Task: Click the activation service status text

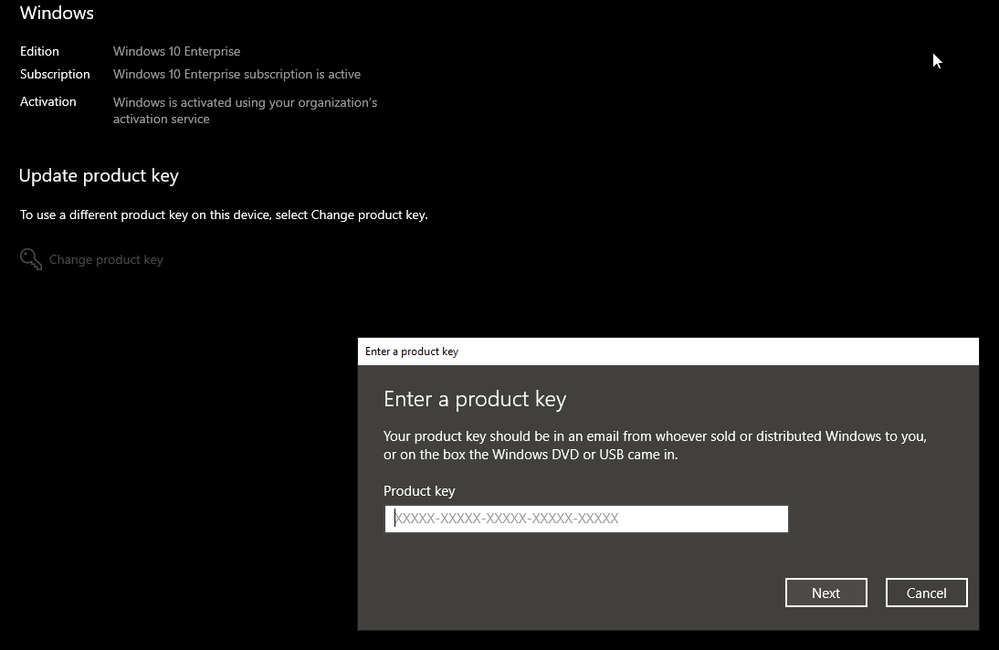Action: coord(245,110)
